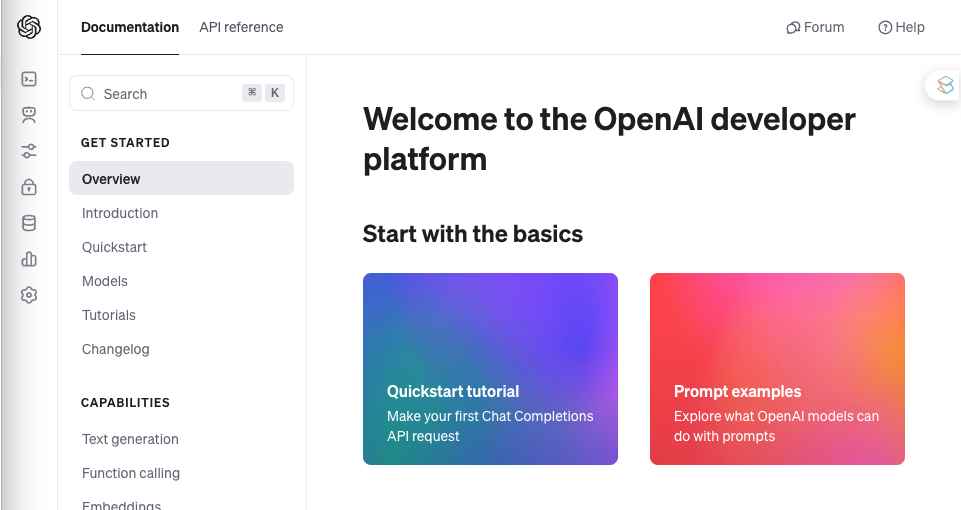The width and height of the screenshot is (961, 510).
Task: Open the Quickstart tutorial card
Action: pos(490,369)
